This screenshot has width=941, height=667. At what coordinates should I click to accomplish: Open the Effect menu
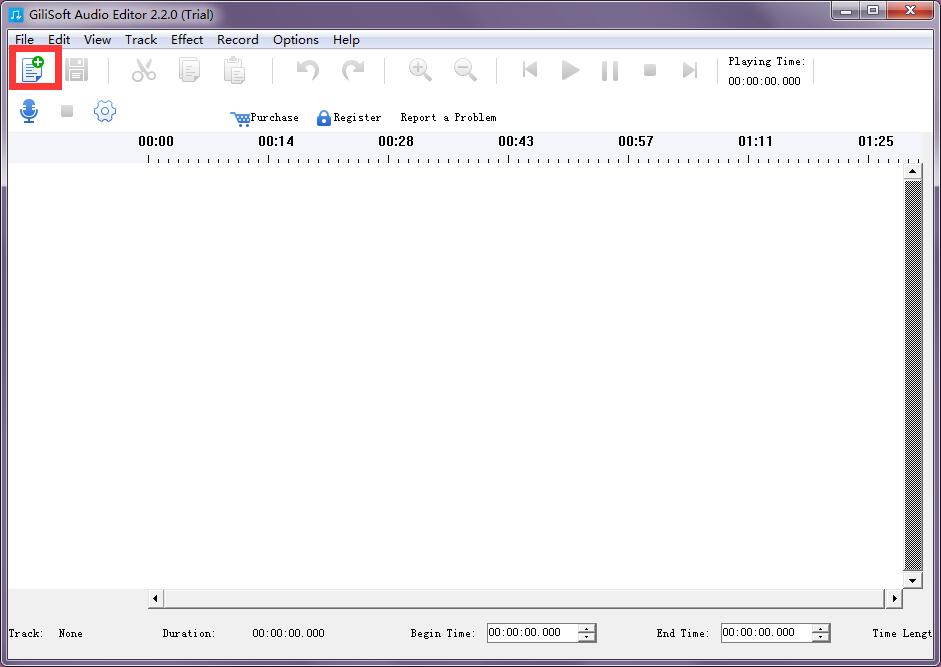click(x=187, y=40)
